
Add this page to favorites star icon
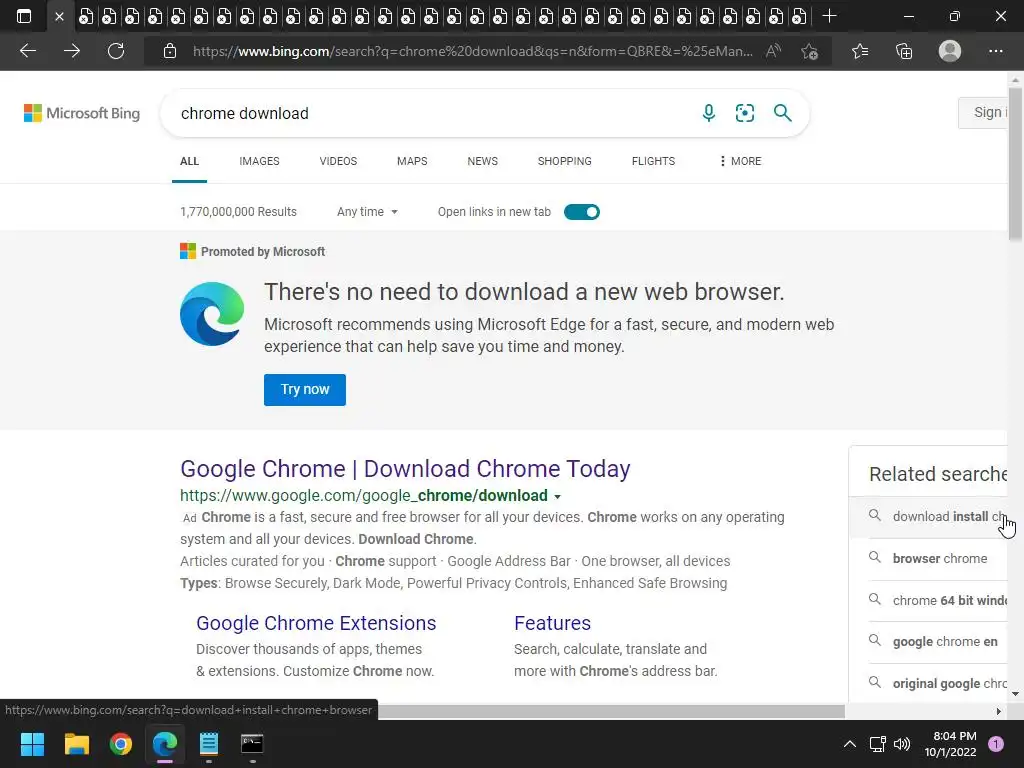810,51
